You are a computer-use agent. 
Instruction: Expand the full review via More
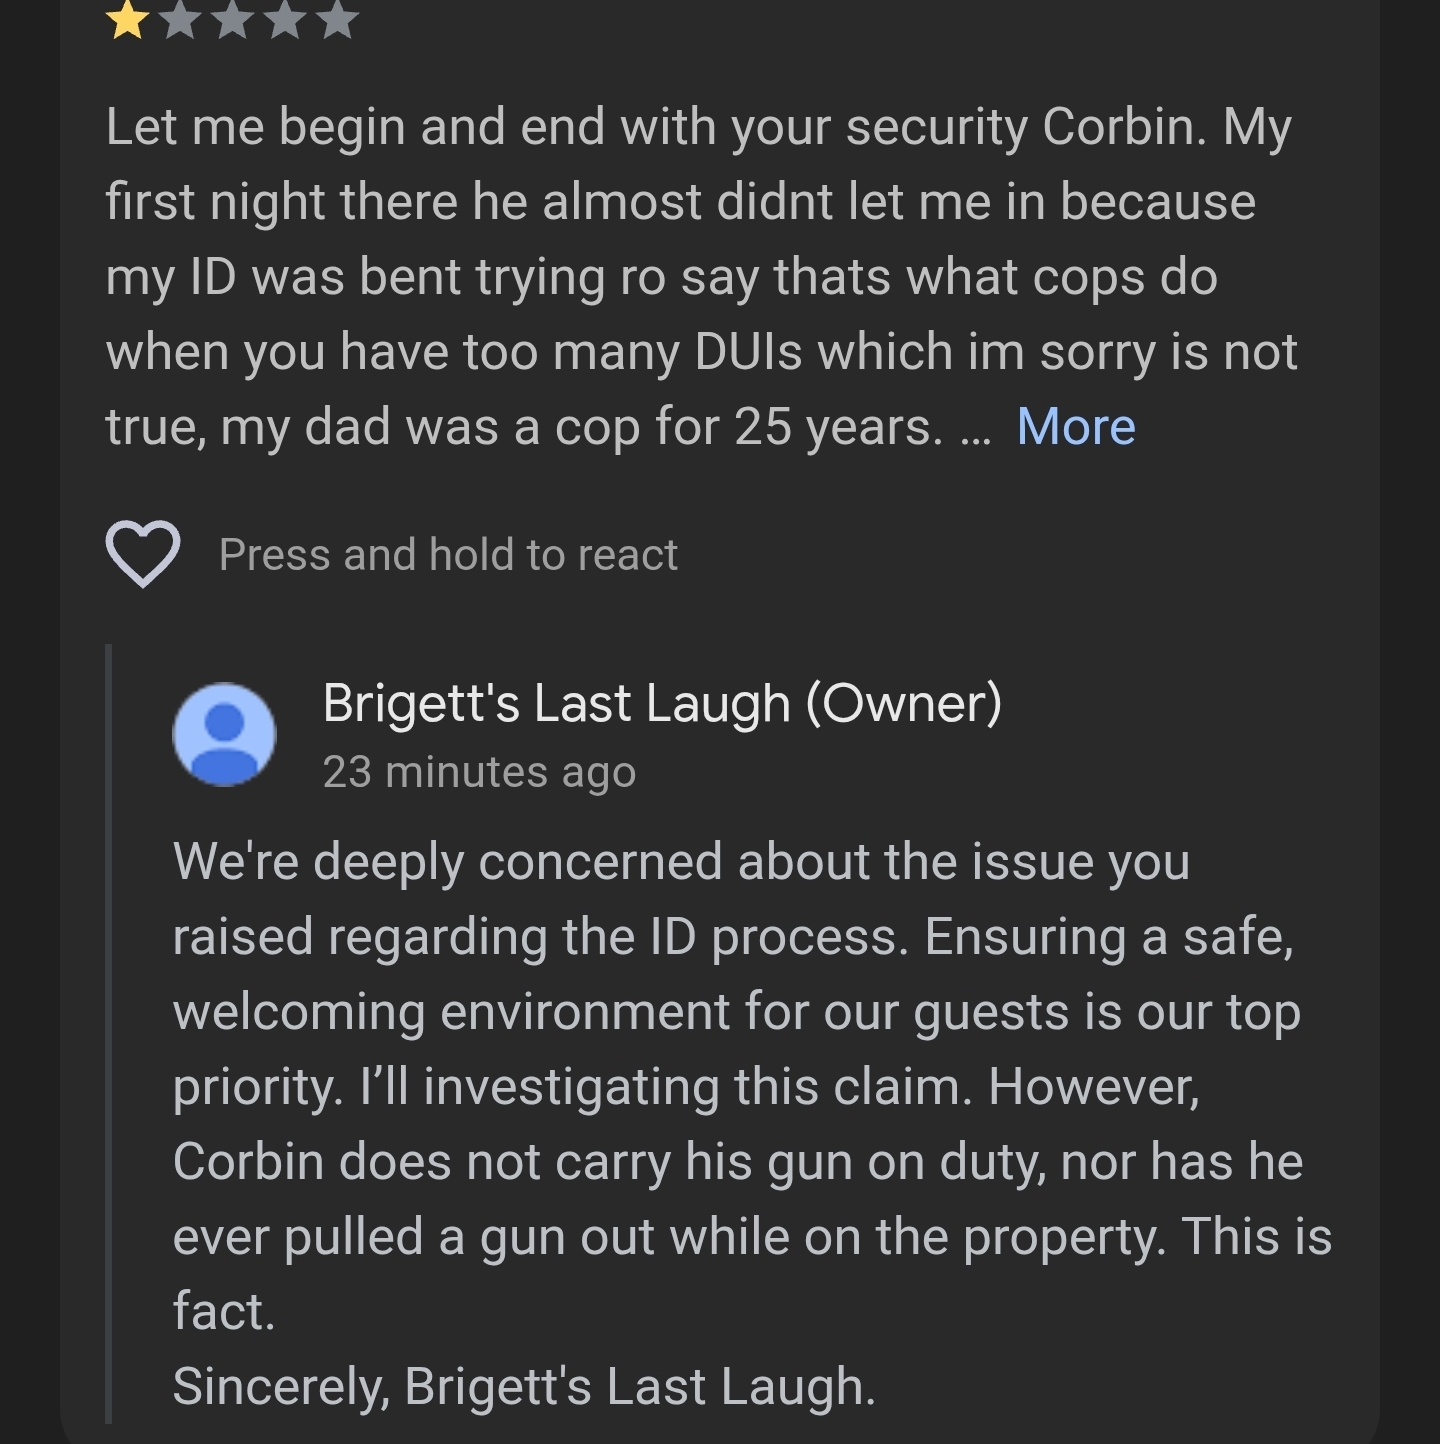pyautogui.click(x=1075, y=427)
